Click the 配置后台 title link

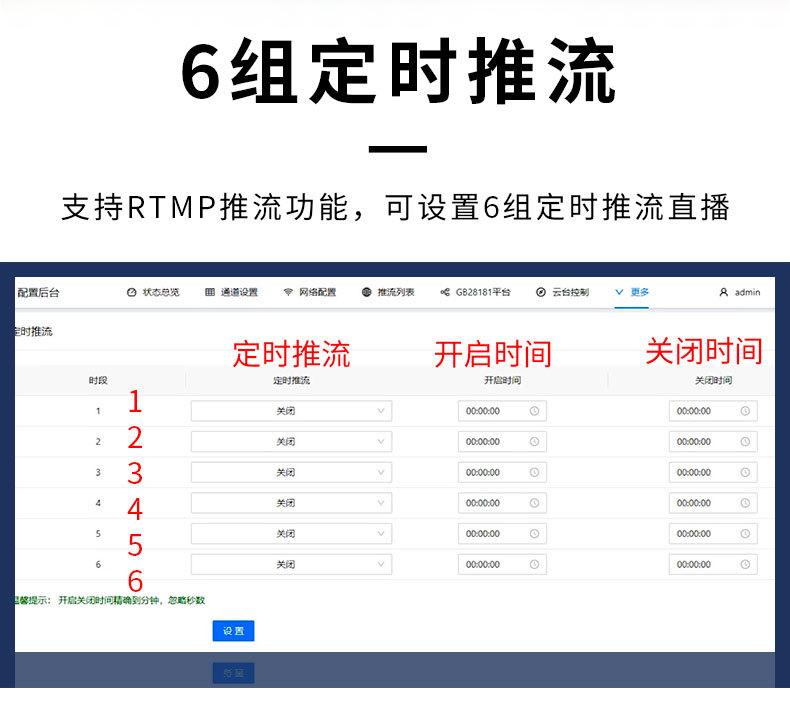[x=39, y=292]
